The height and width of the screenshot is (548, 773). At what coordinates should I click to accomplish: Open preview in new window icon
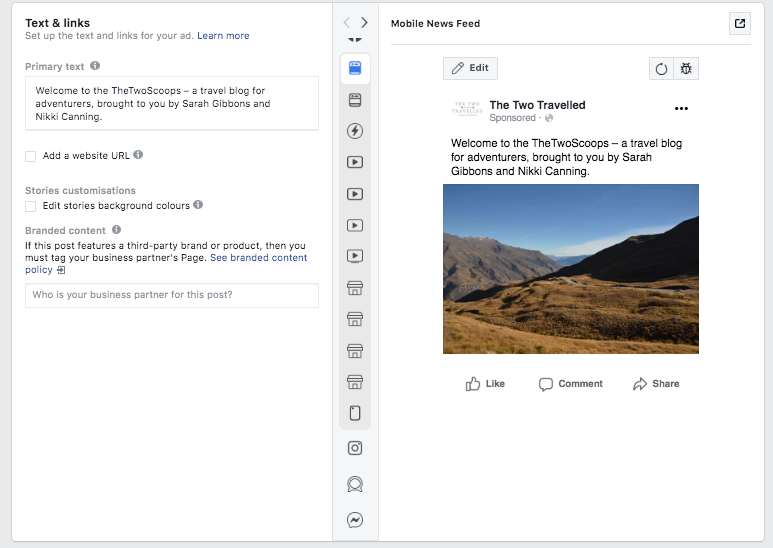pyautogui.click(x=740, y=23)
